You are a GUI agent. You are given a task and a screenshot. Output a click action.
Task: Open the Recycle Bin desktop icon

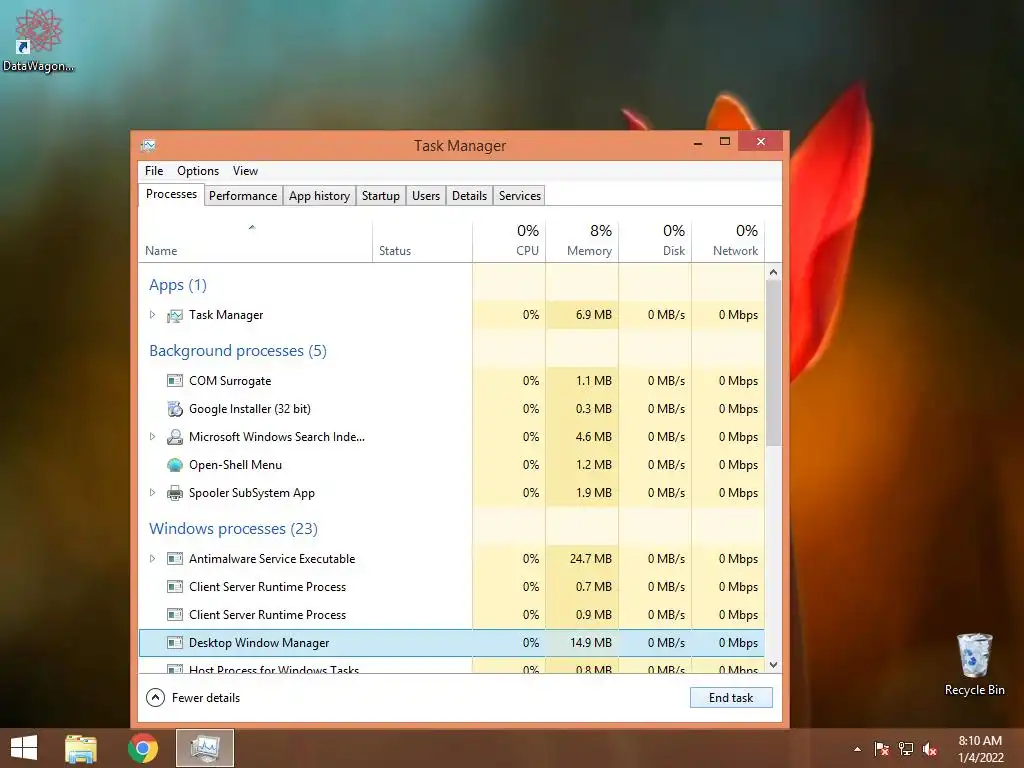point(974,665)
